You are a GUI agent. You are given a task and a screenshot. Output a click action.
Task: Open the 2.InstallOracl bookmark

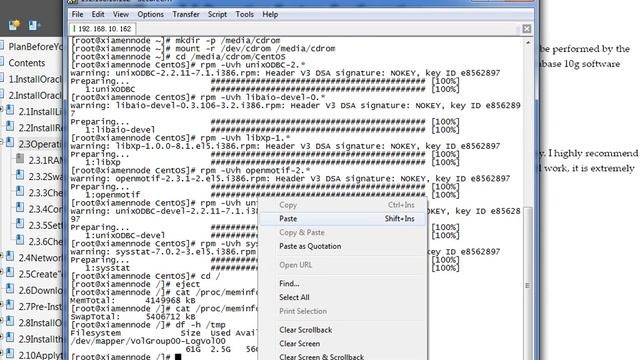[x=36, y=96]
